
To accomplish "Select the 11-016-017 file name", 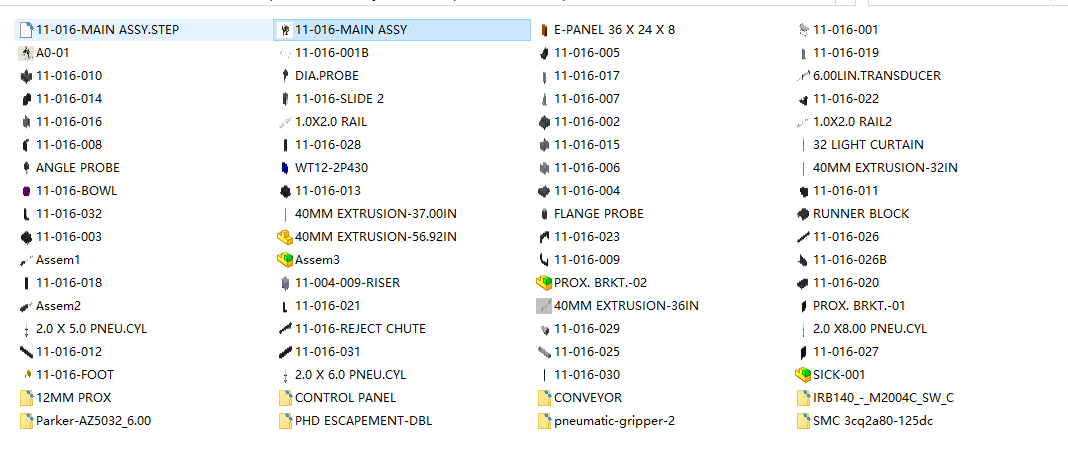I will click(587, 76).
